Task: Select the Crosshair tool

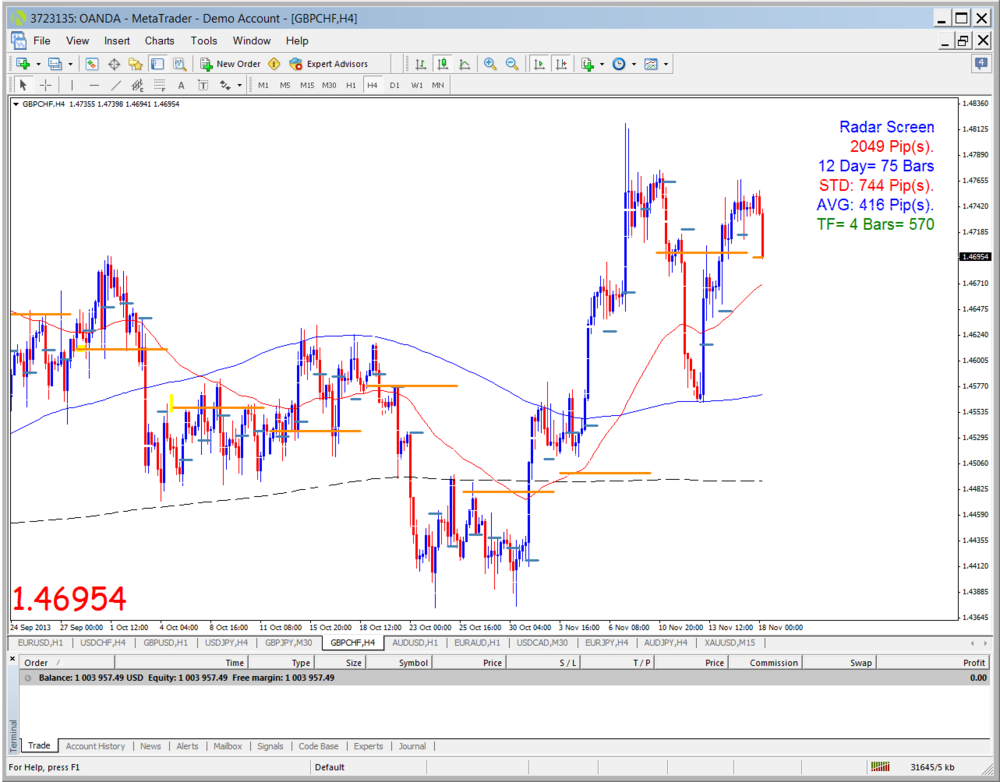Action: 46,85
